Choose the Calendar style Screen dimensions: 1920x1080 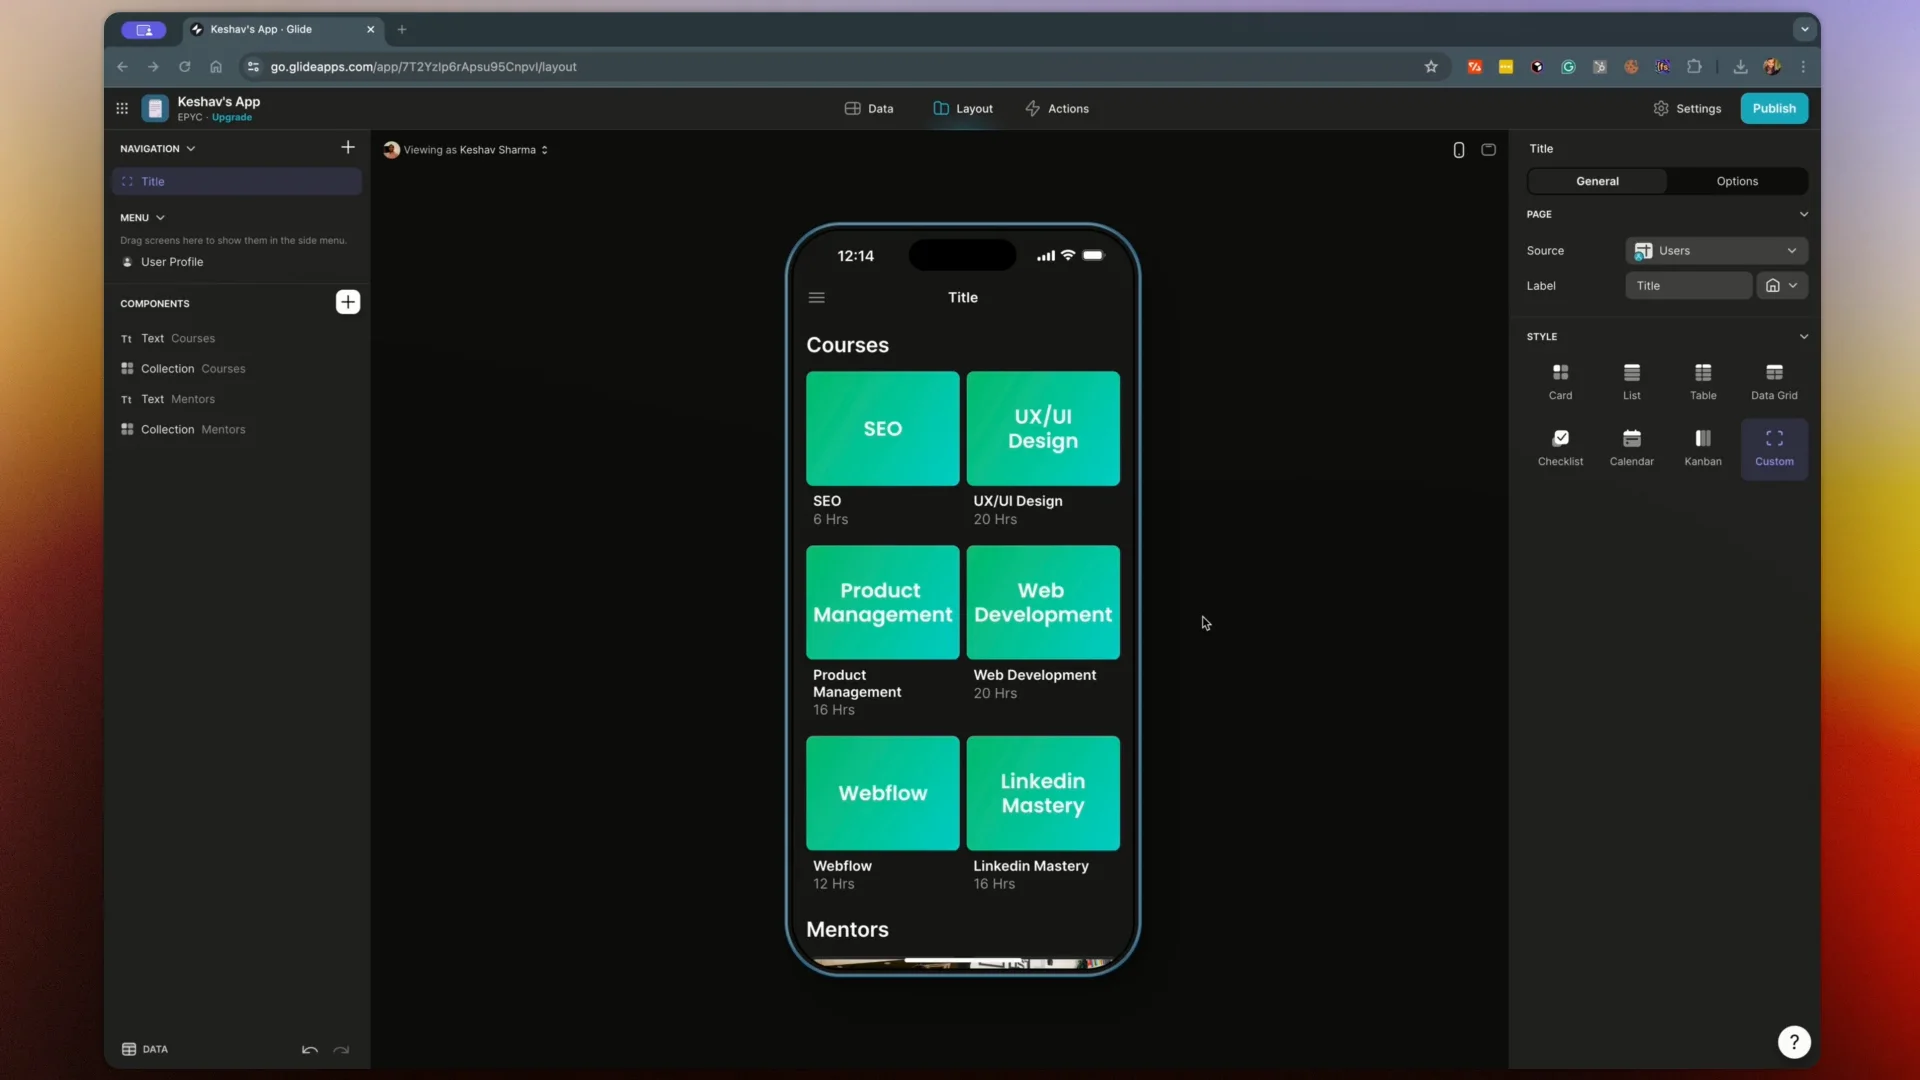pyautogui.click(x=1632, y=448)
